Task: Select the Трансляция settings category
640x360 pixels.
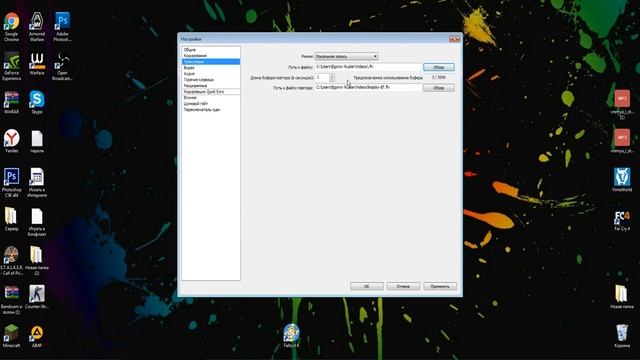Action: [x=211, y=62]
